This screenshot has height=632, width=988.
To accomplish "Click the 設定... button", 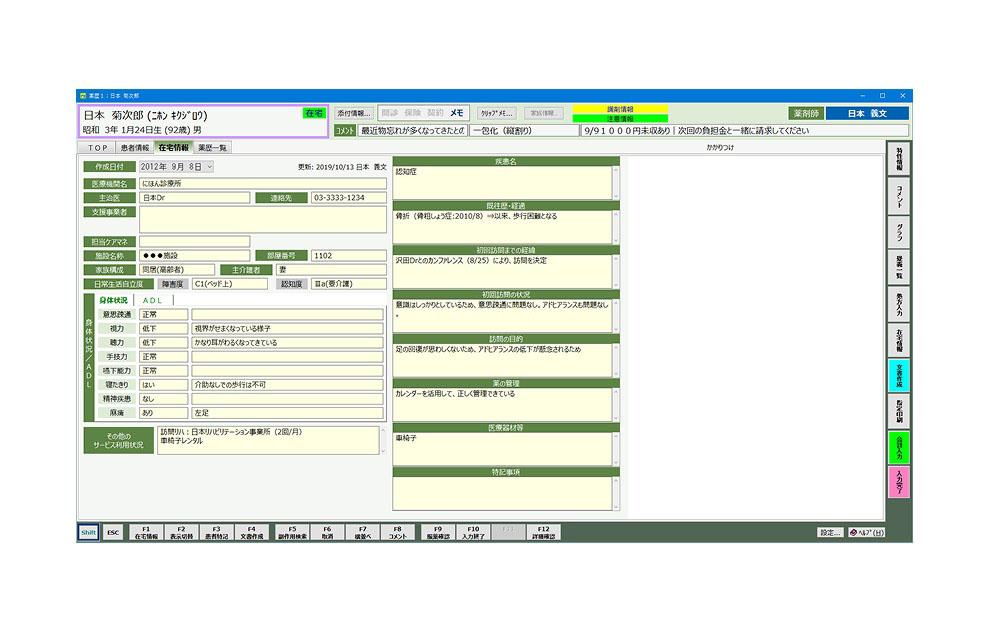I will click(829, 532).
